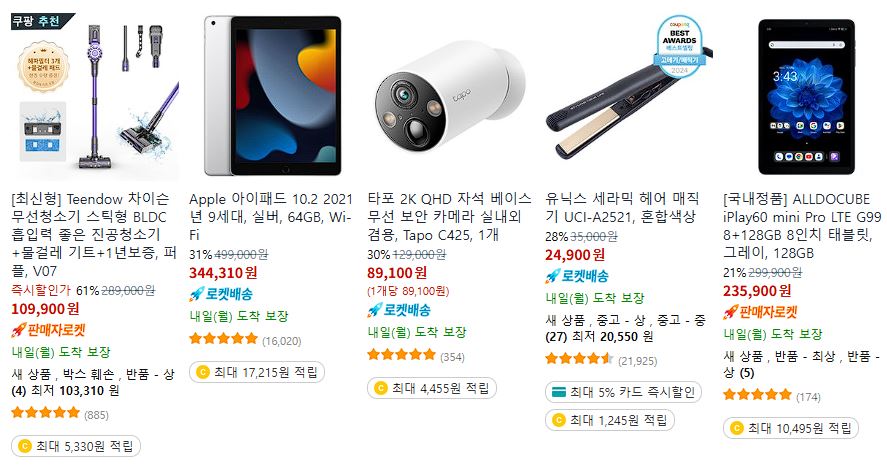The width and height of the screenshot is (887, 467).
Task: Click the 최대 5,330원 적립 reward badge
Action: [x=76, y=446]
